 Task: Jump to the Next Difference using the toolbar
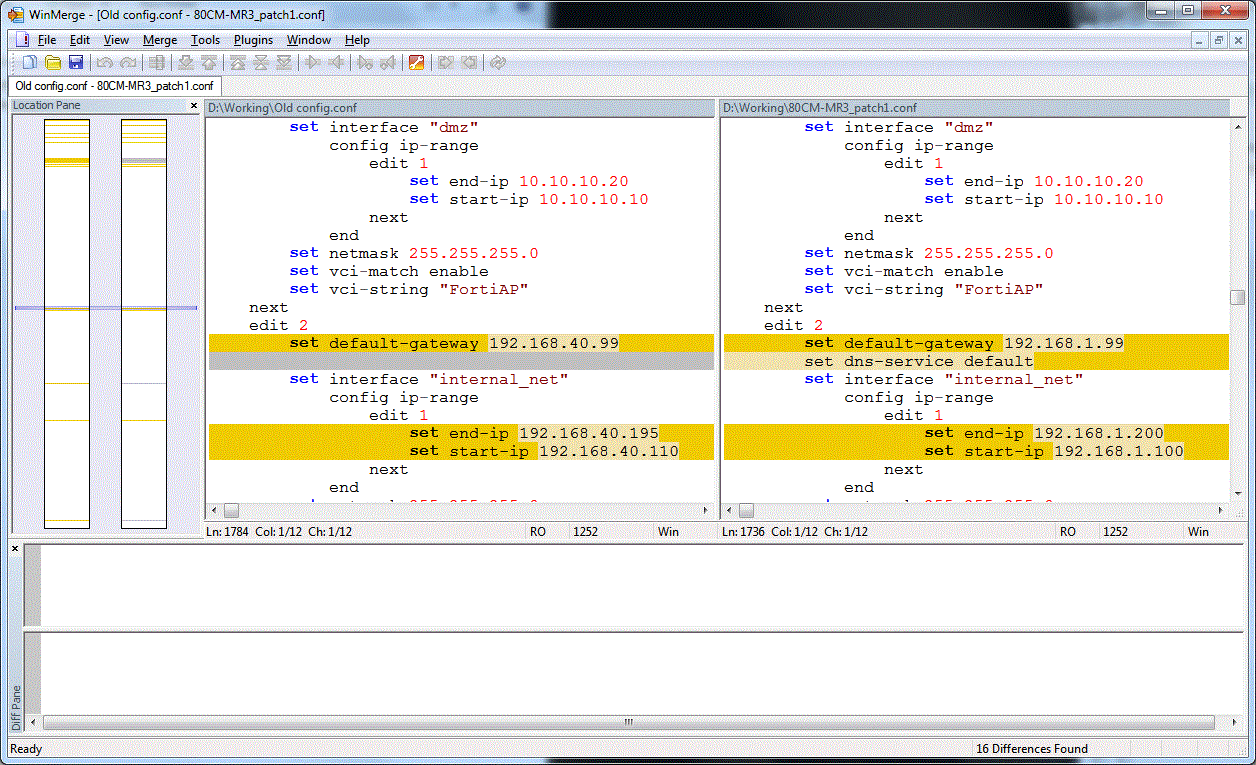[x=185, y=63]
